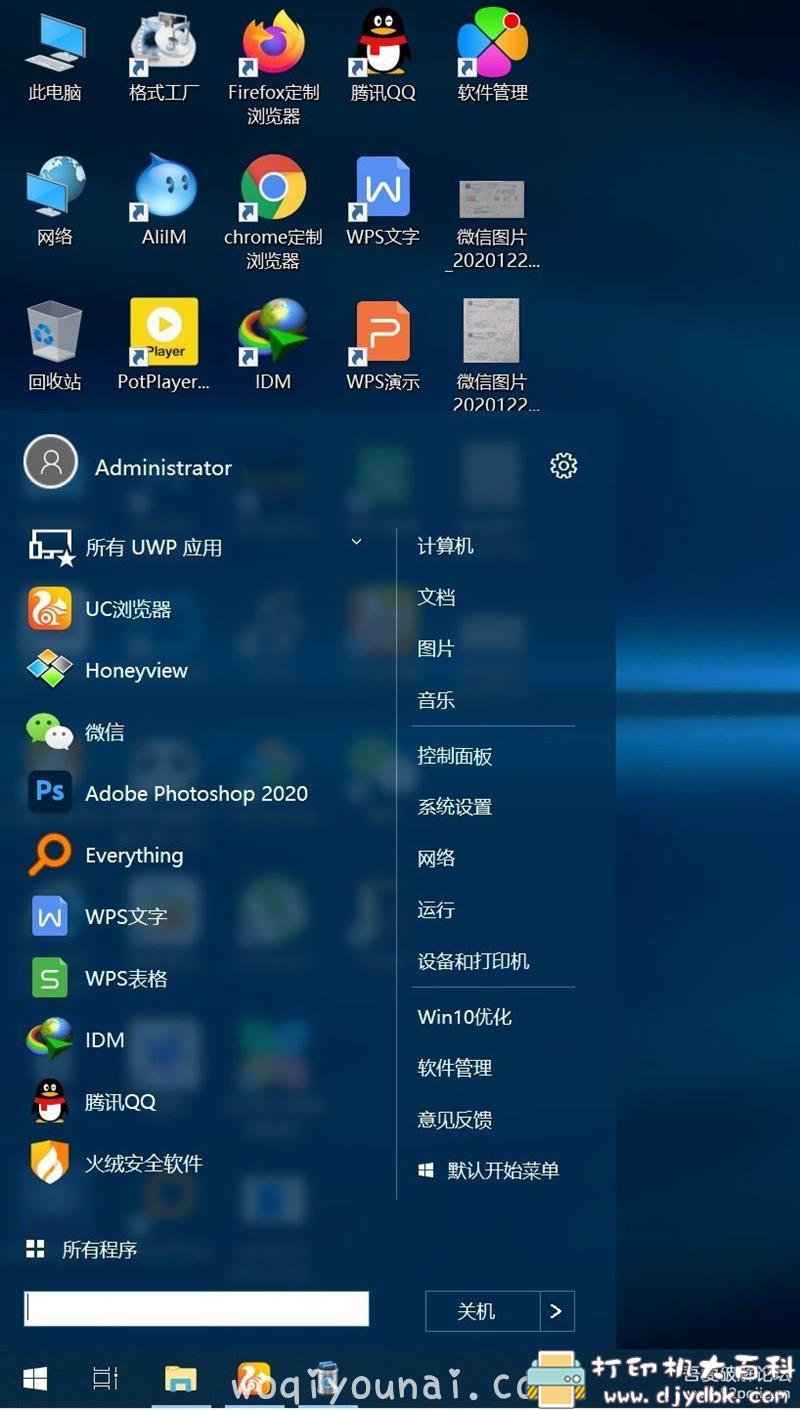Open the second 微信图片 file below WPS演示 row
Viewport: 800px width, 1410px height.
click(492, 355)
